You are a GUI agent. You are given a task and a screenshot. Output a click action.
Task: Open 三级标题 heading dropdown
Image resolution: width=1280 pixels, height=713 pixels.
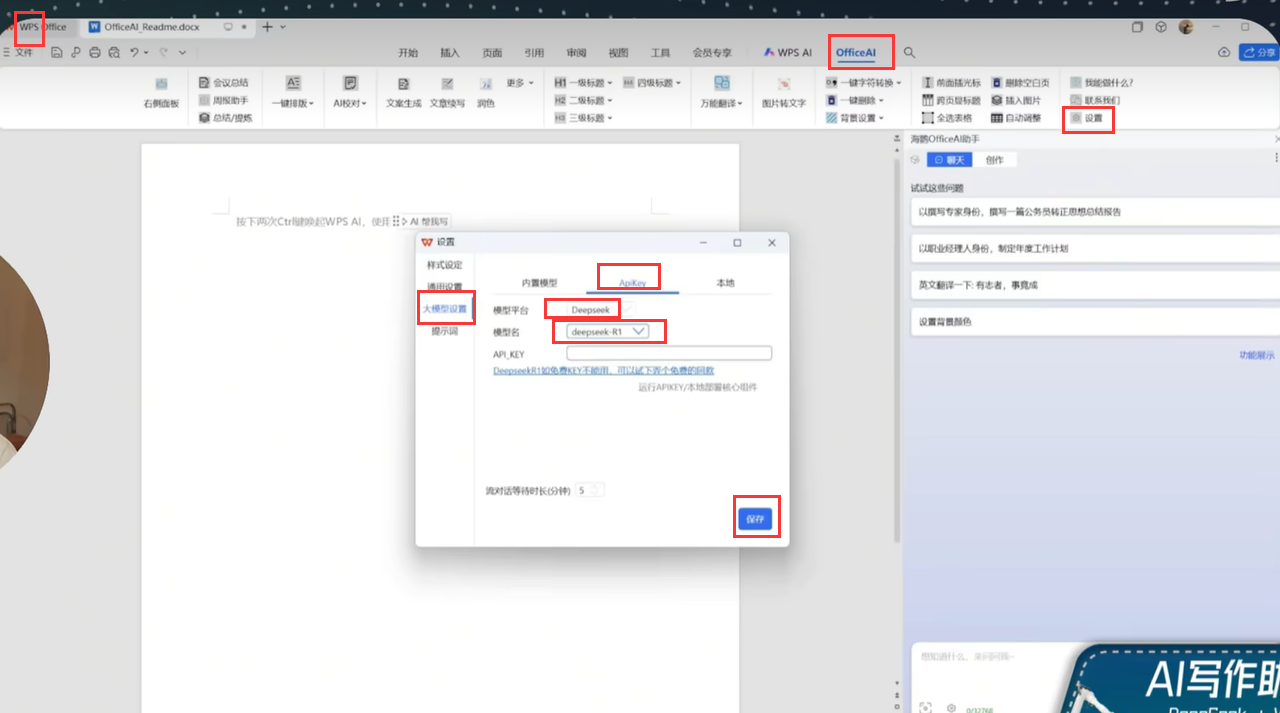coord(583,118)
